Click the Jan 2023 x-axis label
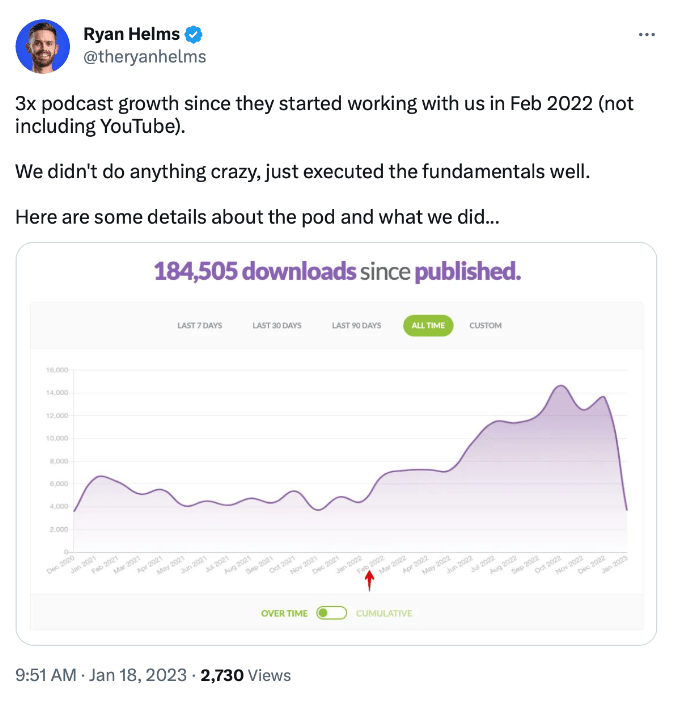Viewport: 674px width, 702px height. [614, 565]
